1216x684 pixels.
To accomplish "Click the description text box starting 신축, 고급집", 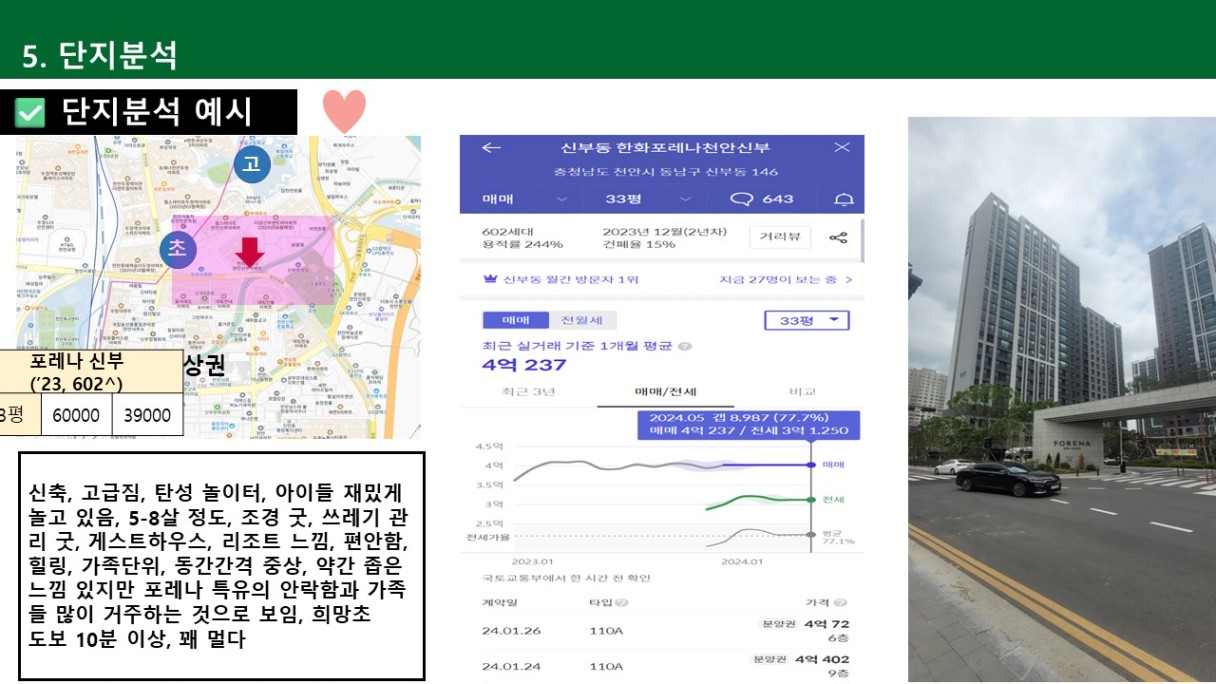I will pyautogui.click(x=222, y=566).
